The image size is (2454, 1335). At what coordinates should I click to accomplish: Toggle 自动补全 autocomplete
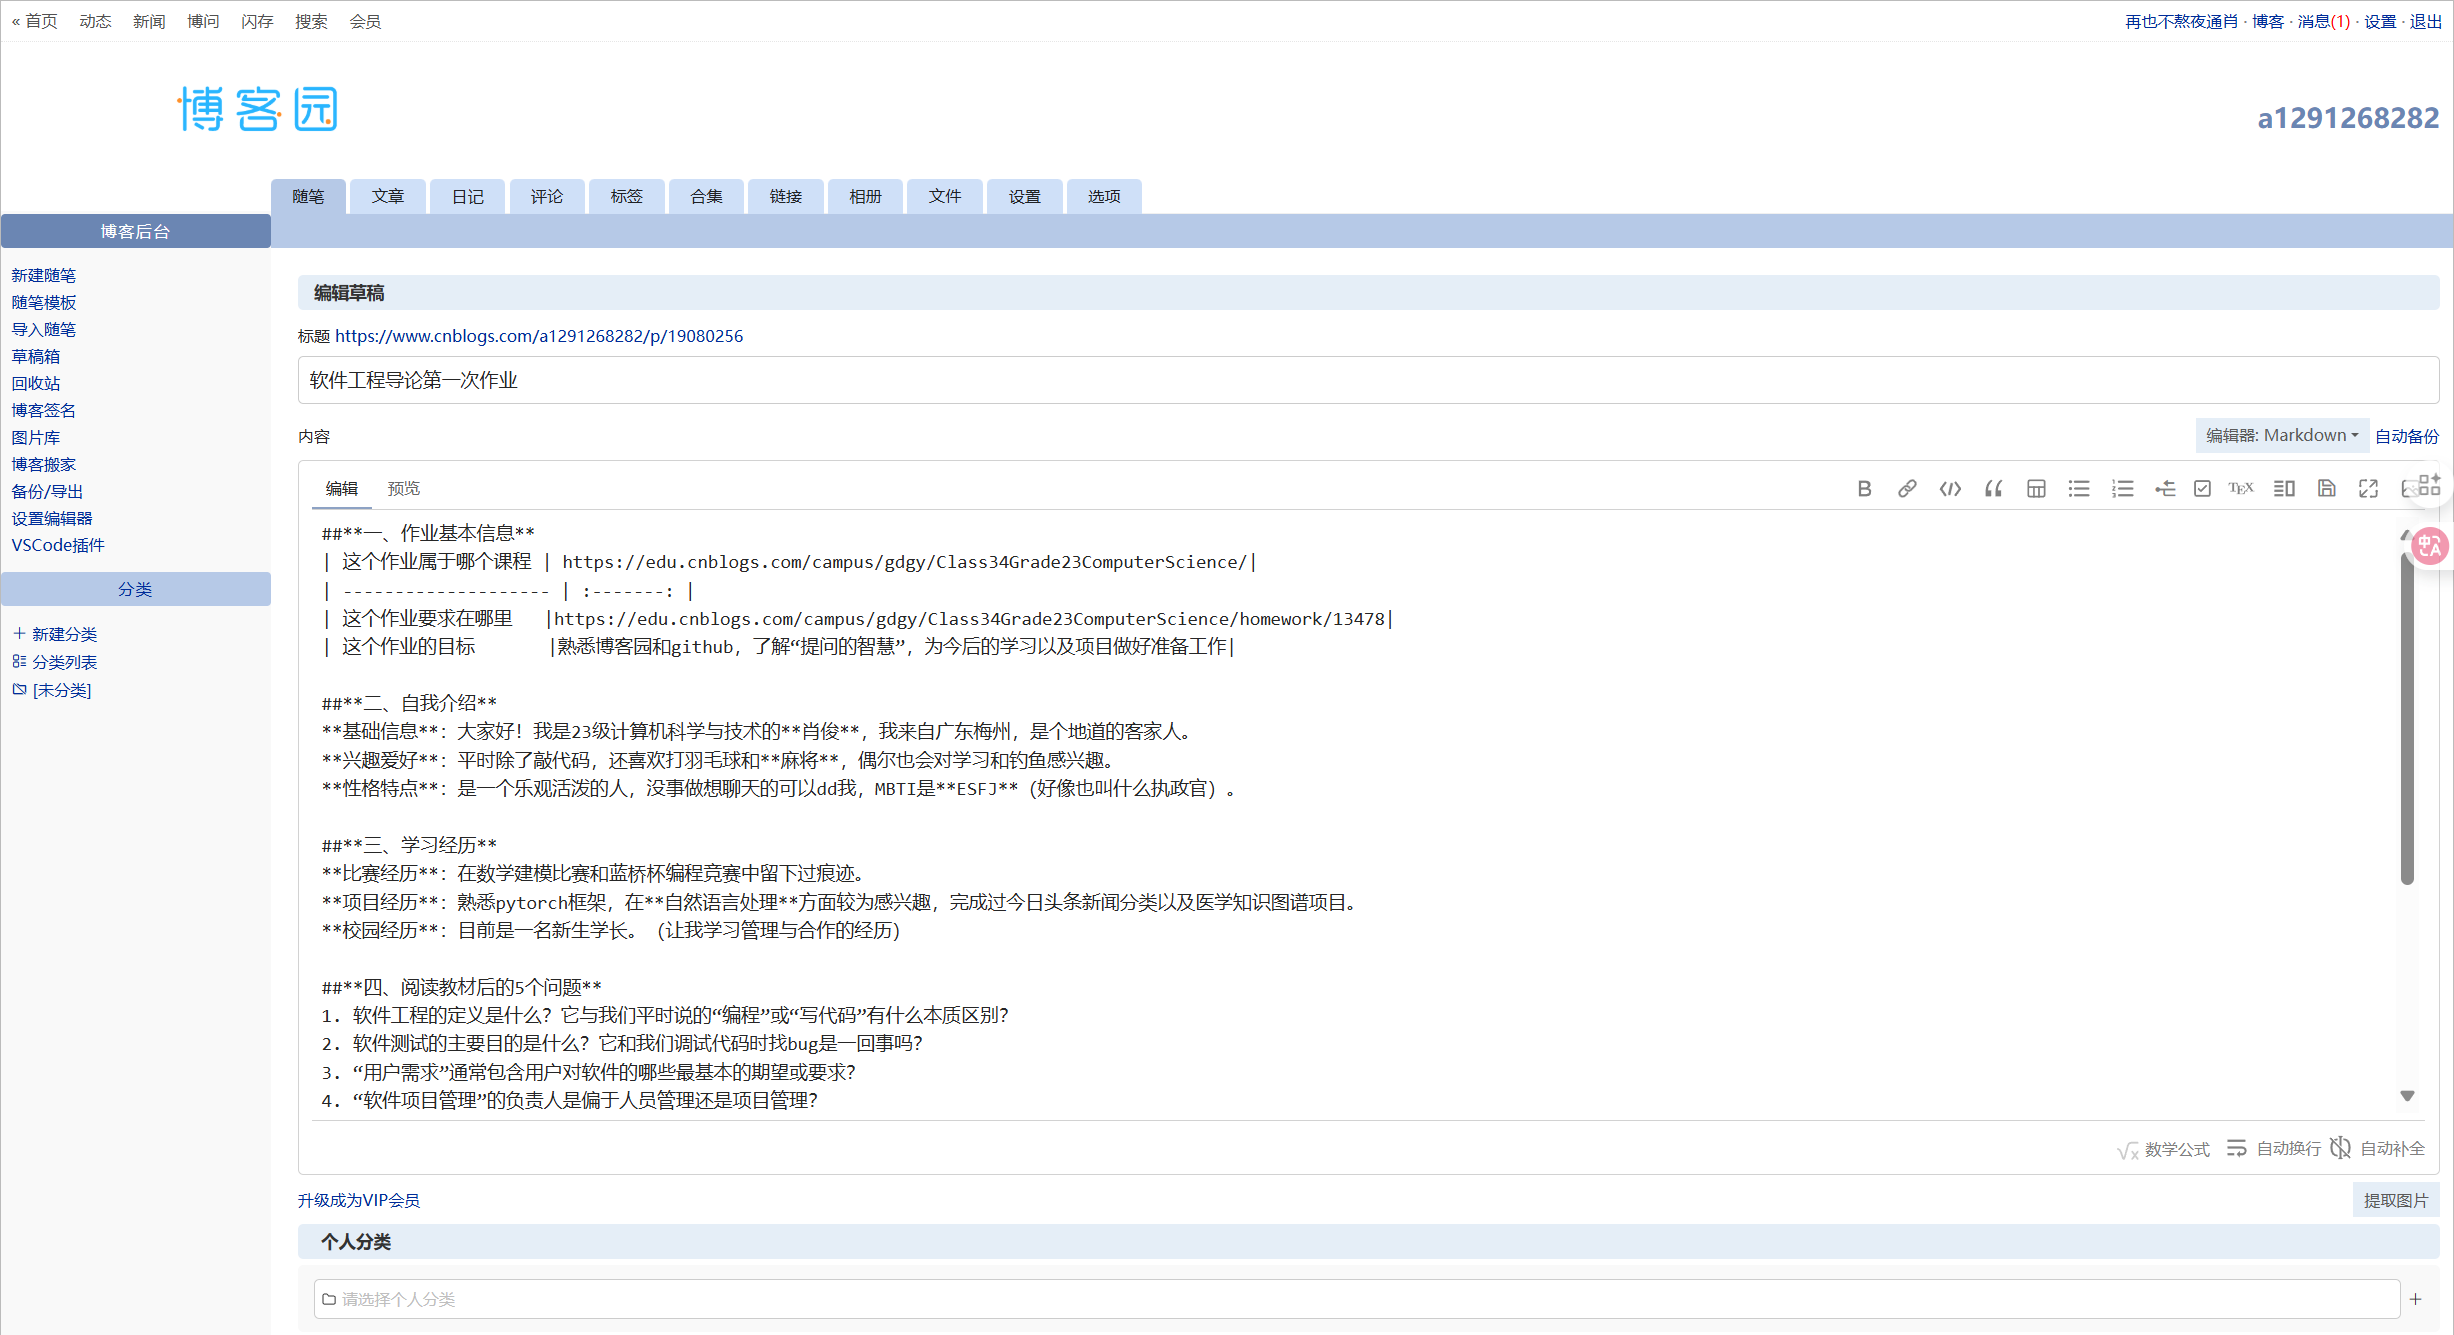(x=2378, y=1149)
